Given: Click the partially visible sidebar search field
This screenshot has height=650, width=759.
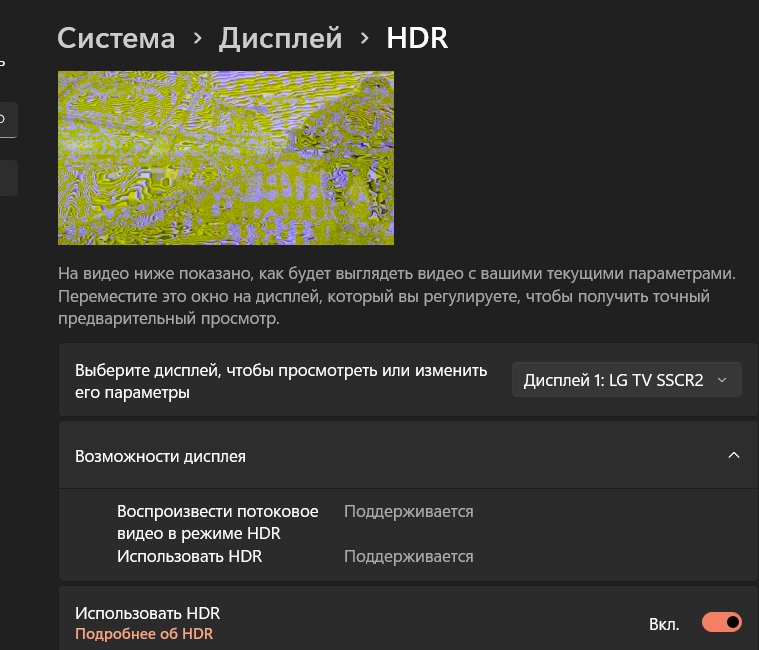Looking at the screenshot, I should [x=8, y=119].
